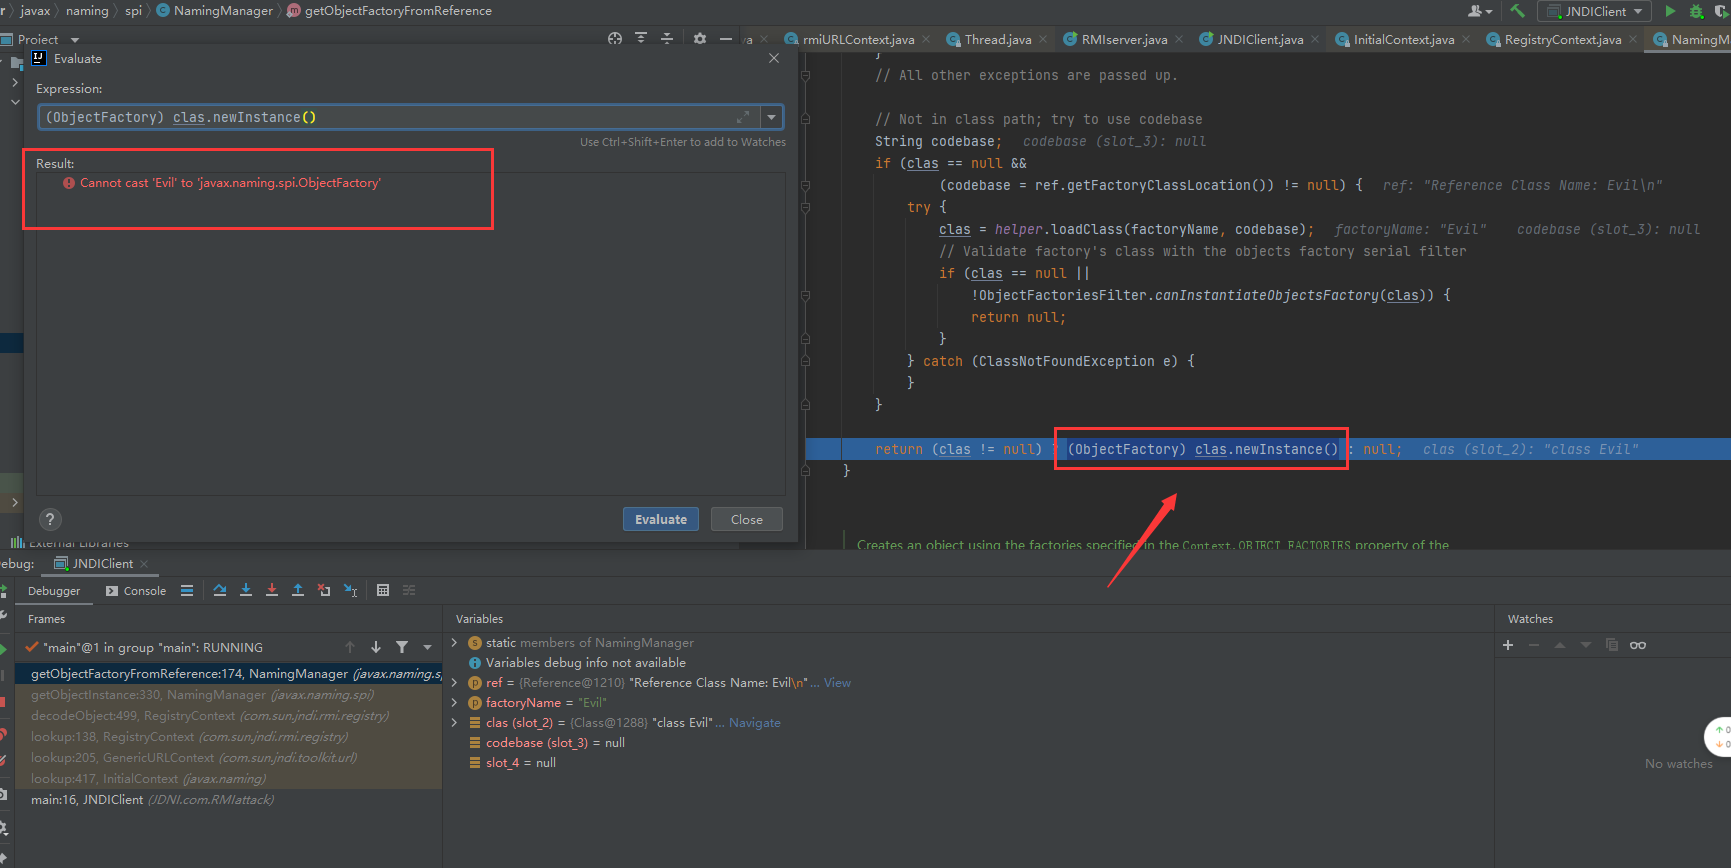1731x868 pixels.
Task: Open the thread selector dropdown in Frames
Action: point(428,647)
